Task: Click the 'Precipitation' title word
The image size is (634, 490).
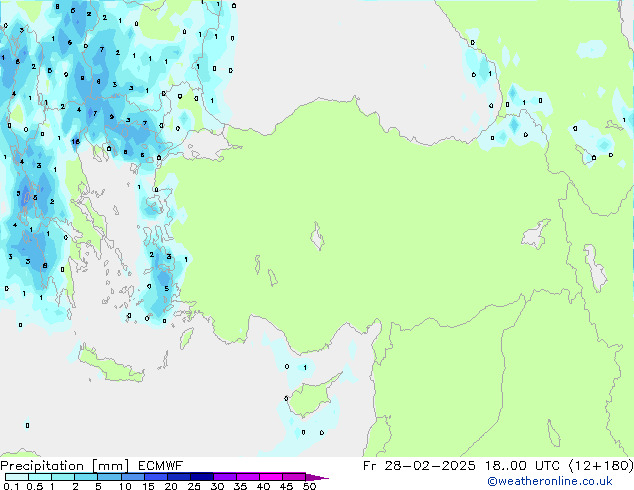Action: coord(42,466)
